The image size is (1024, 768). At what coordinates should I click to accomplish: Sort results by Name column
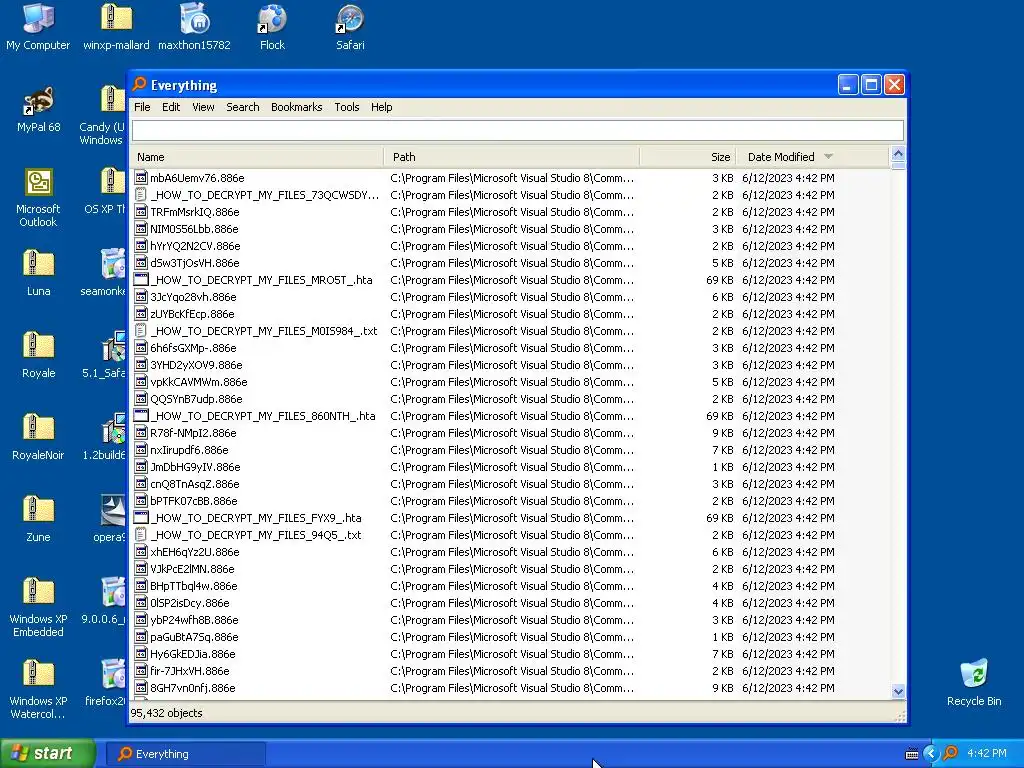point(257,157)
